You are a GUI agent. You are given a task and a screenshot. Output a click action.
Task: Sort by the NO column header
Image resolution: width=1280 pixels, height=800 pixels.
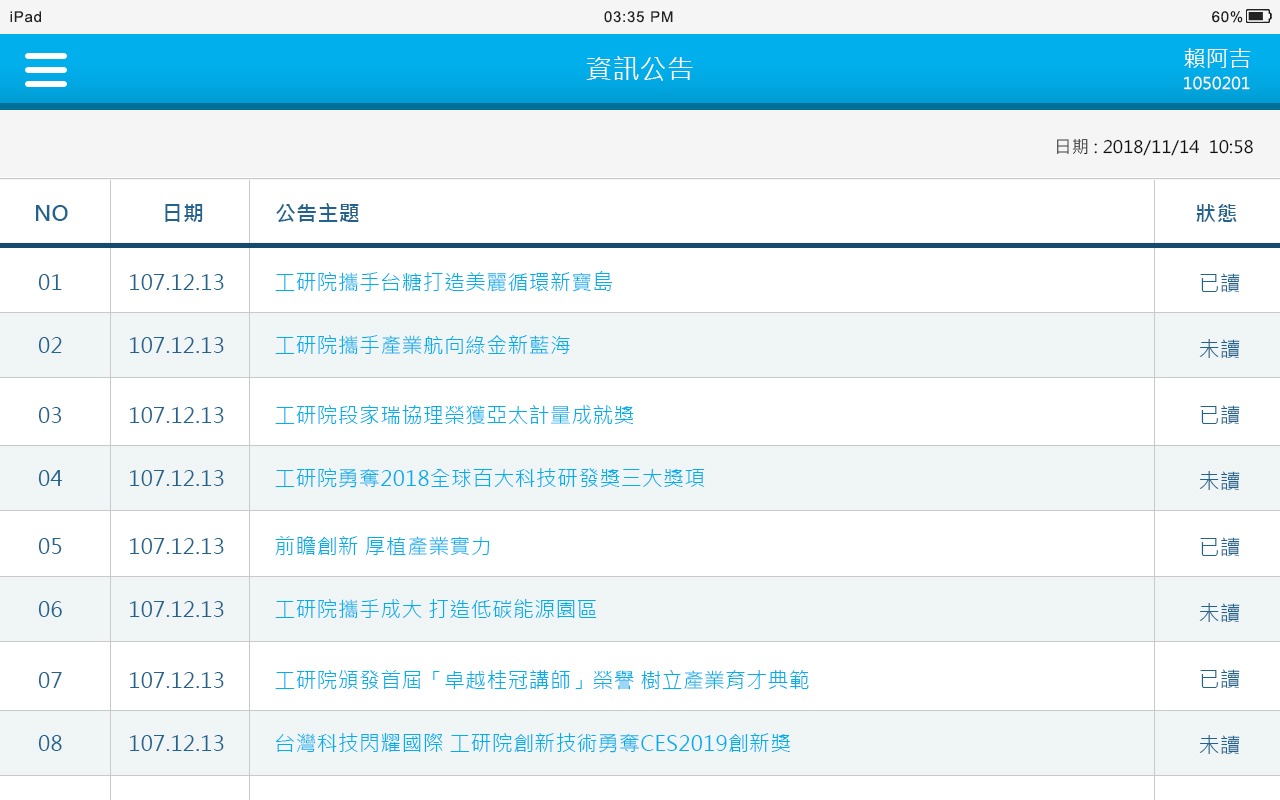pos(51,213)
